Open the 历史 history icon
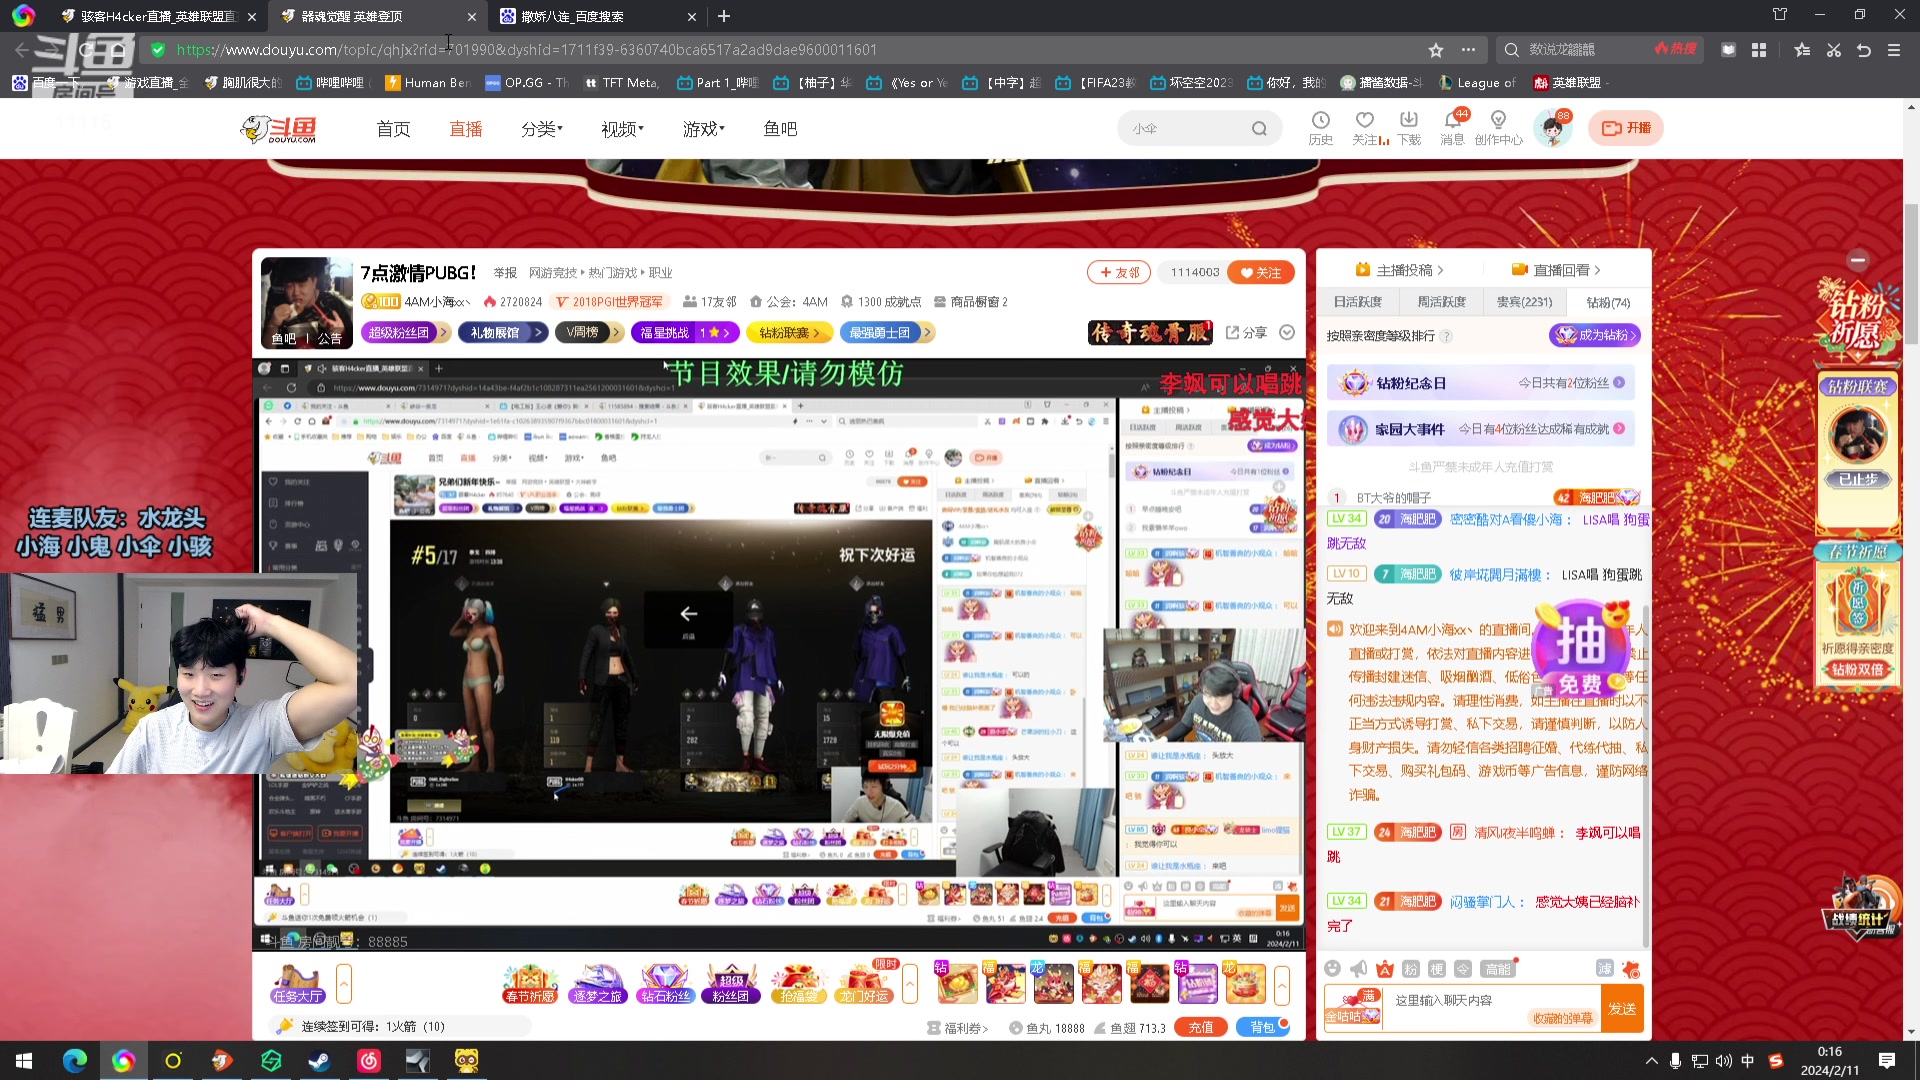 point(1321,128)
